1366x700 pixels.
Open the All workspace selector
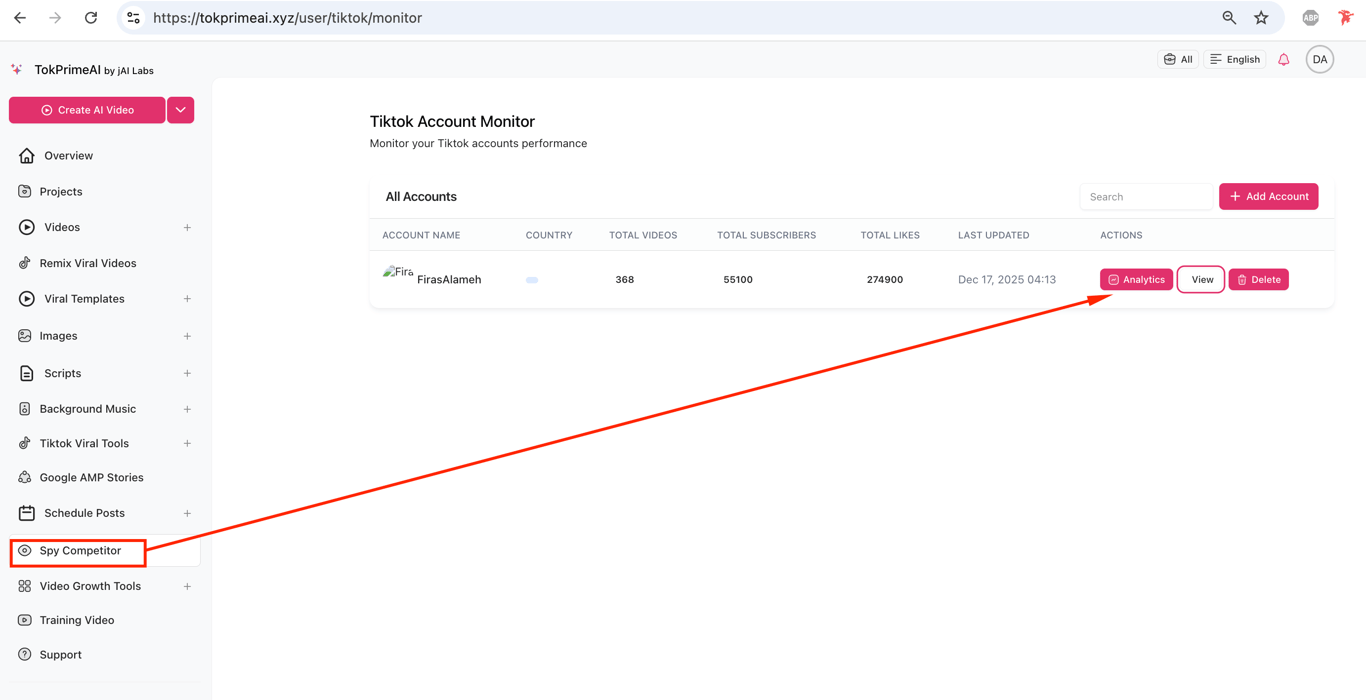[x=1178, y=60]
